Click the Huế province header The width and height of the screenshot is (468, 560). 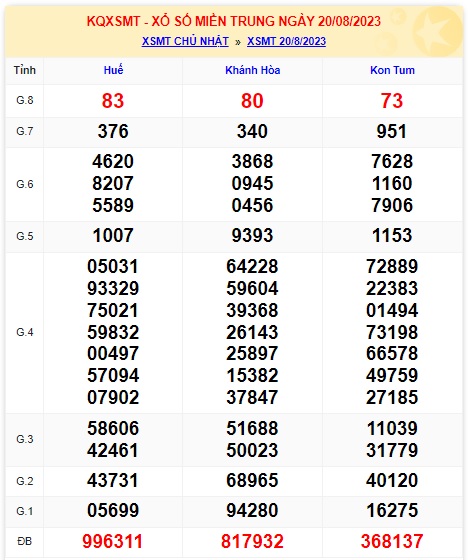[113, 70]
